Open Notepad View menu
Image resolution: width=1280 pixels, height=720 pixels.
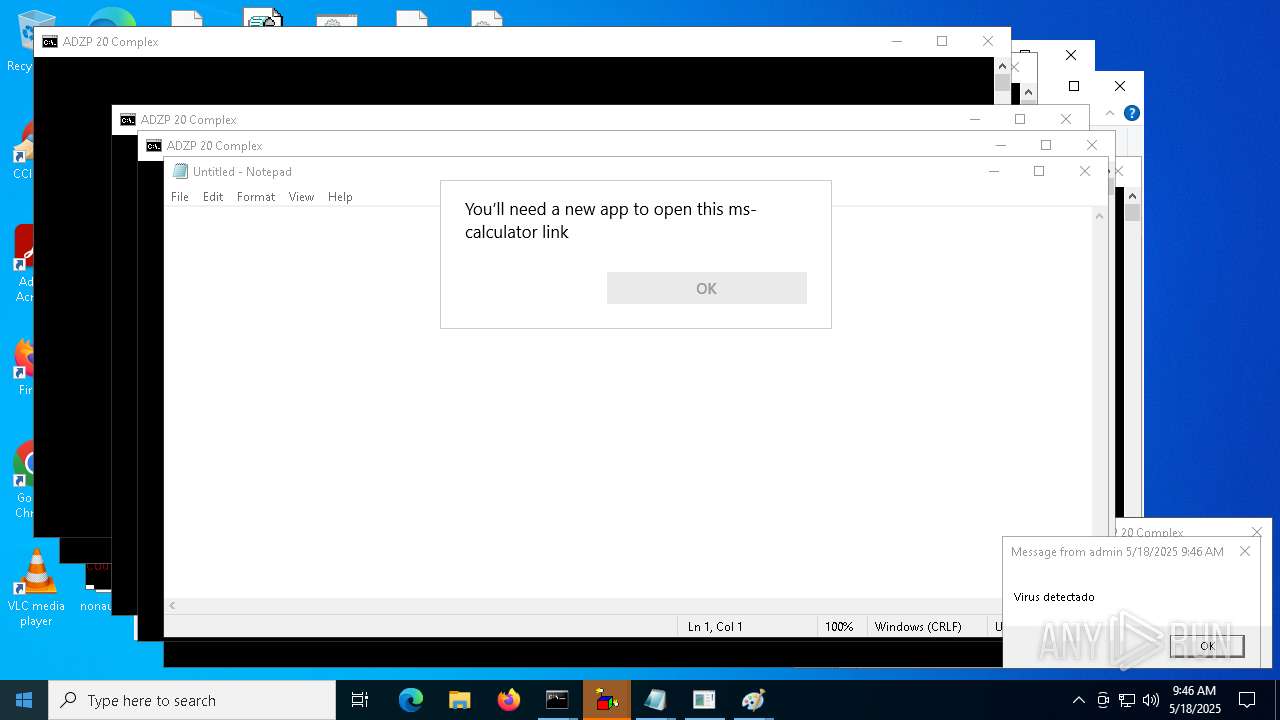[301, 197]
